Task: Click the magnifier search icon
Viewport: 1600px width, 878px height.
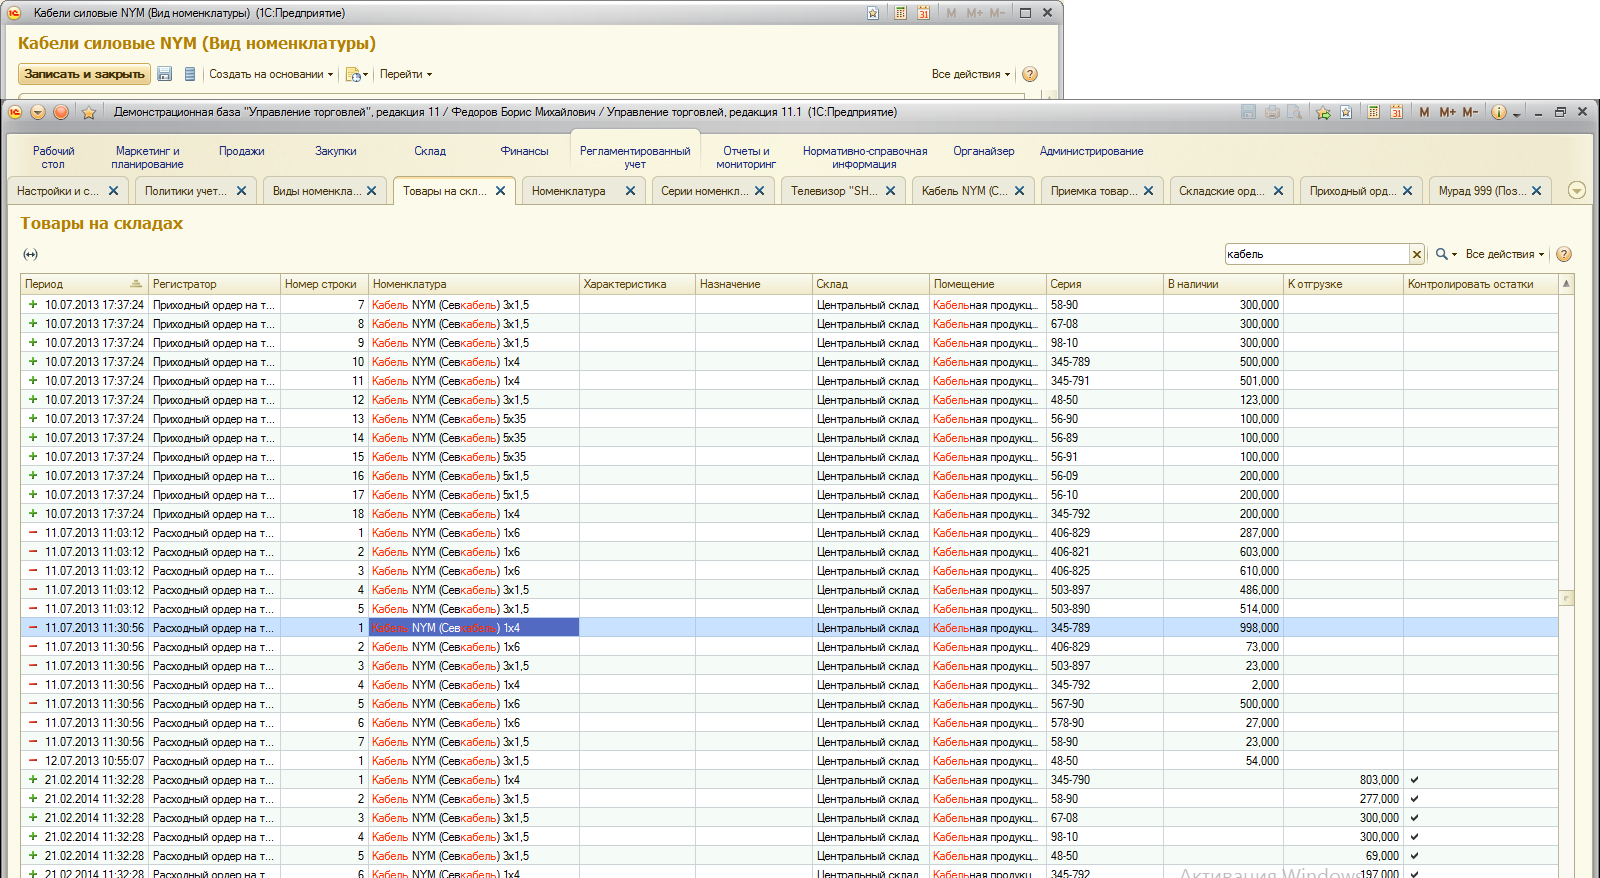Action: point(1442,254)
